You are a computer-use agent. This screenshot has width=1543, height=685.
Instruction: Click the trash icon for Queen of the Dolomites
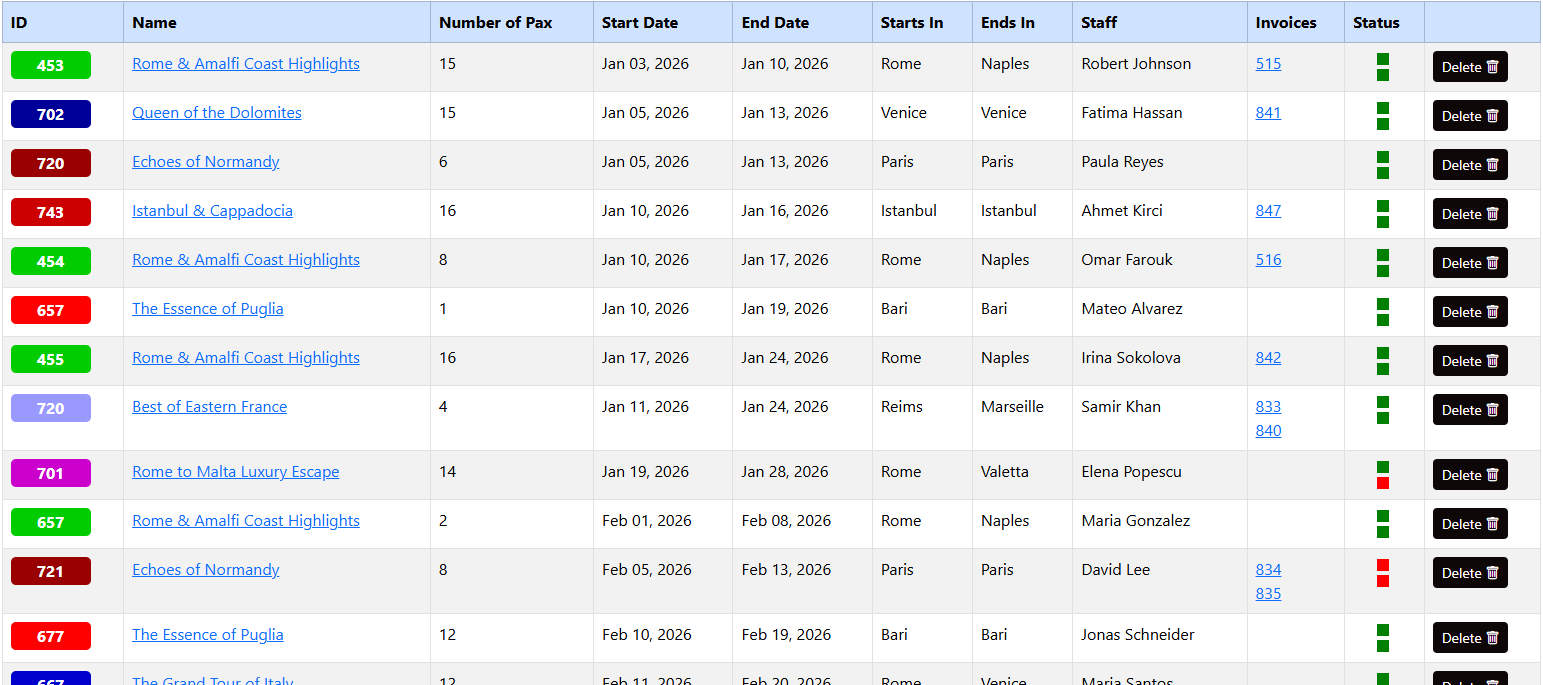(x=1492, y=116)
